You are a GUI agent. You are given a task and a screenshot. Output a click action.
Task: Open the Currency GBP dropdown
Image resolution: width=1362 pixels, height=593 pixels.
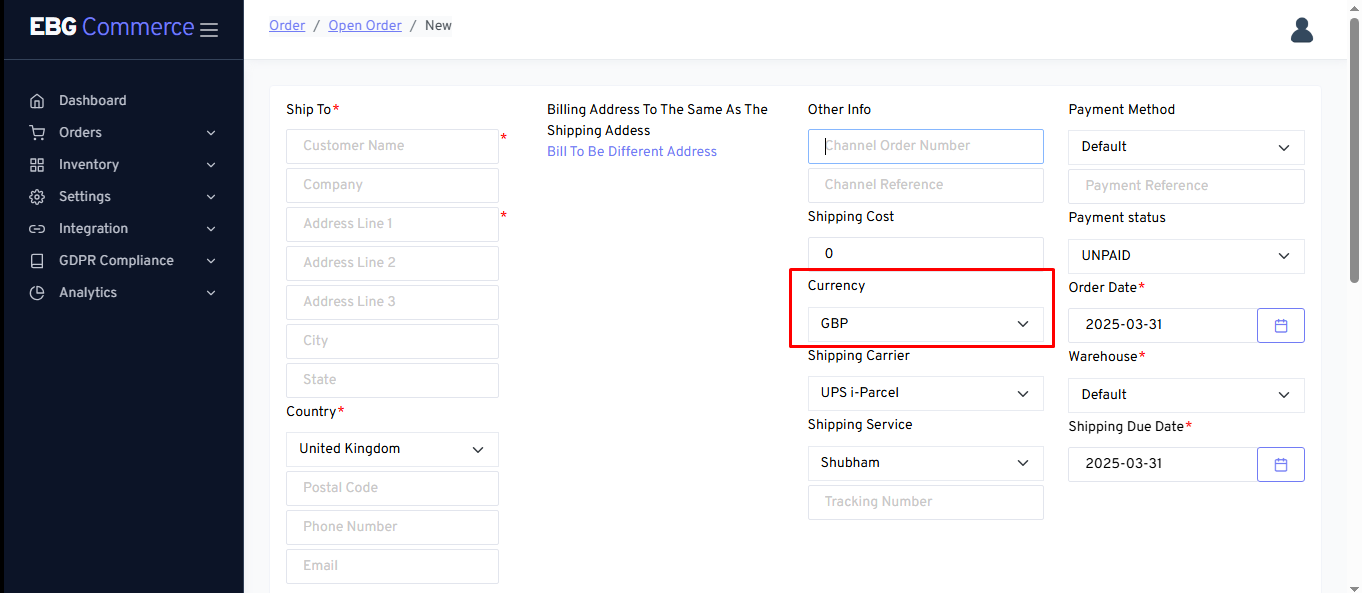[x=925, y=324]
